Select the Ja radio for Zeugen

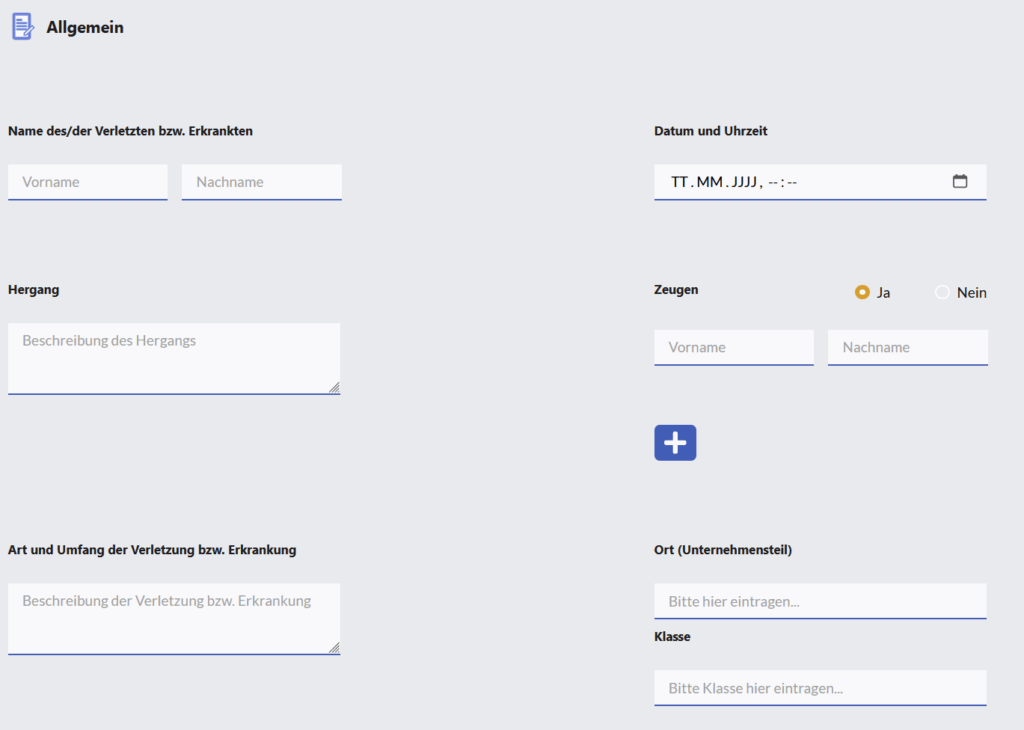point(862,293)
